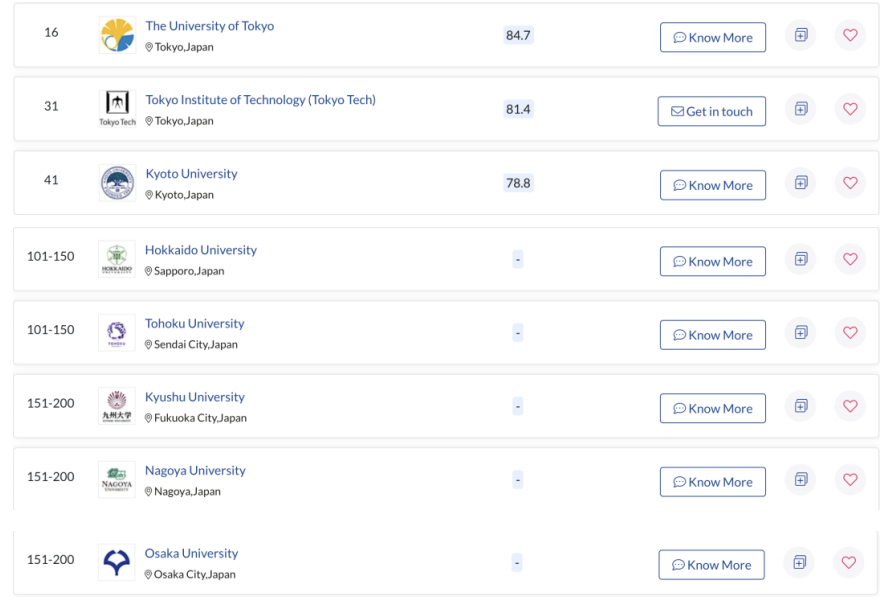Add Osaka University to compare list

[x=800, y=563]
